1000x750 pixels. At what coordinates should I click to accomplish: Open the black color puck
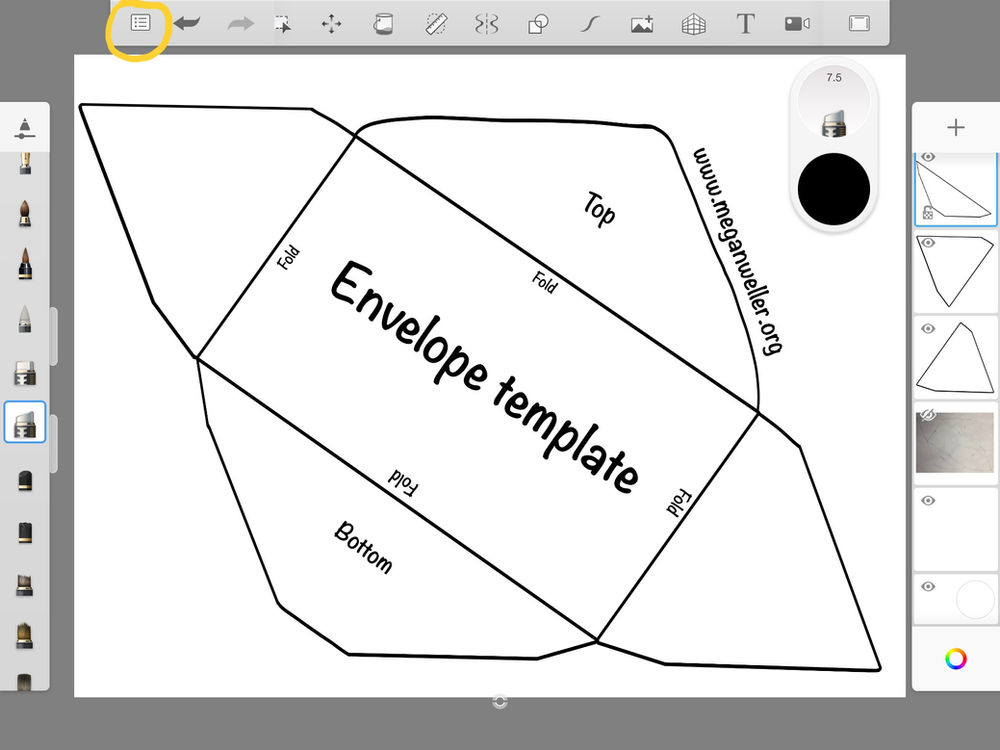pos(834,189)
